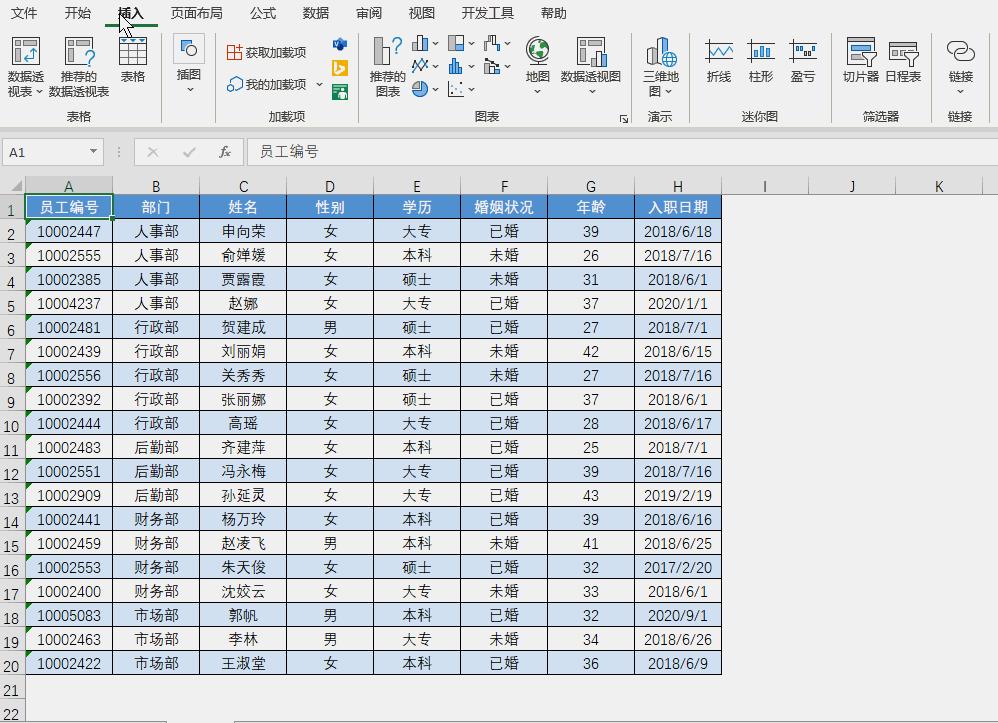Open the Charts group dialog launcher
The image size is (998, 723).
pos(622,119)
